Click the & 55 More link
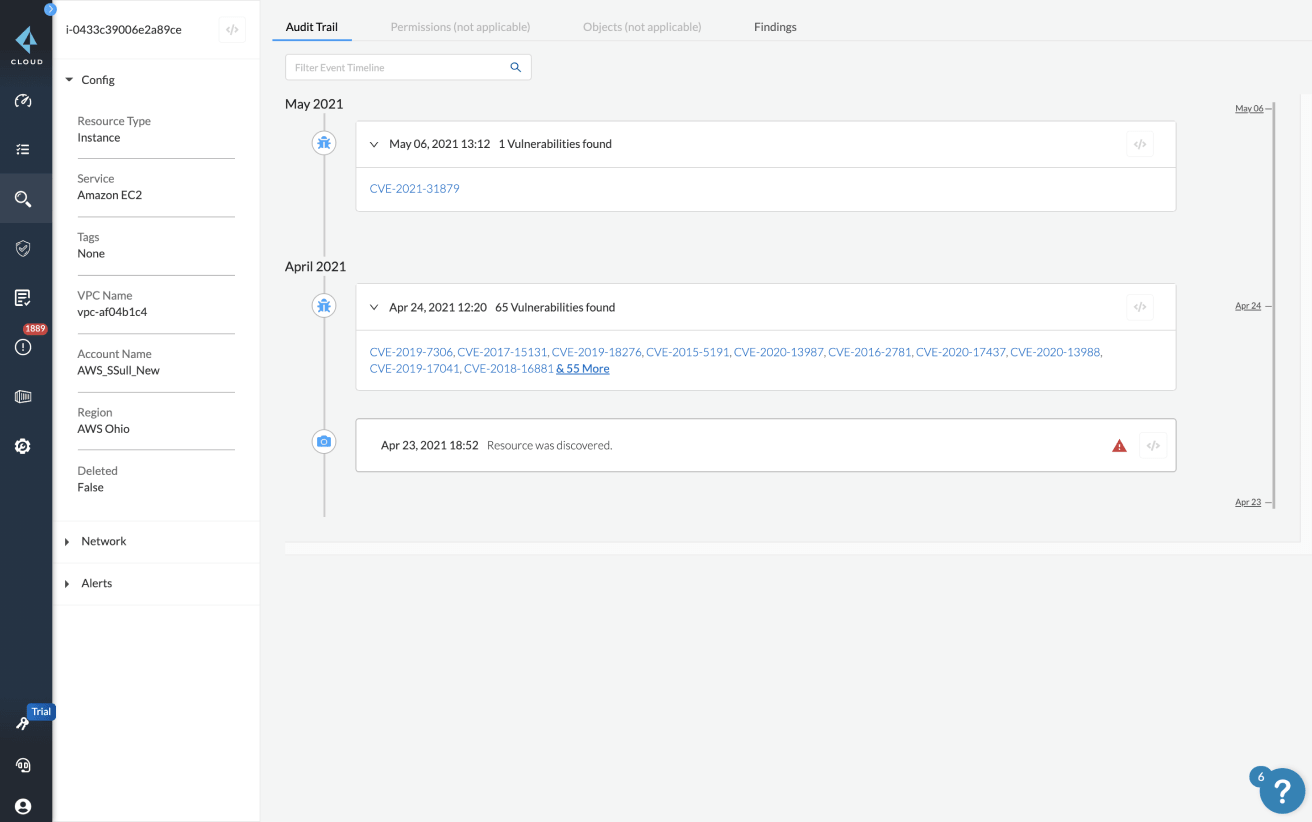Image resolution: width=1312 pixels, height=822 pixels. [583, 368]
